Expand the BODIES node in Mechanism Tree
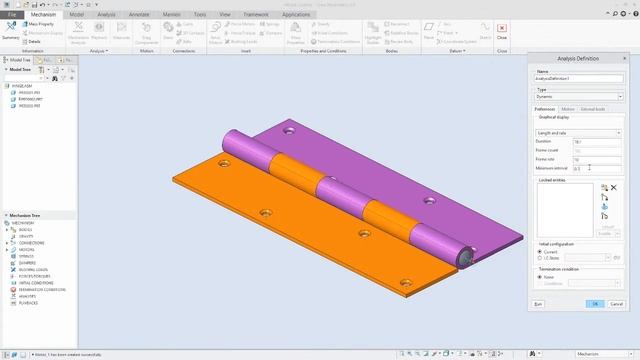Screen dimensions: 640x360 coord(7,230)
